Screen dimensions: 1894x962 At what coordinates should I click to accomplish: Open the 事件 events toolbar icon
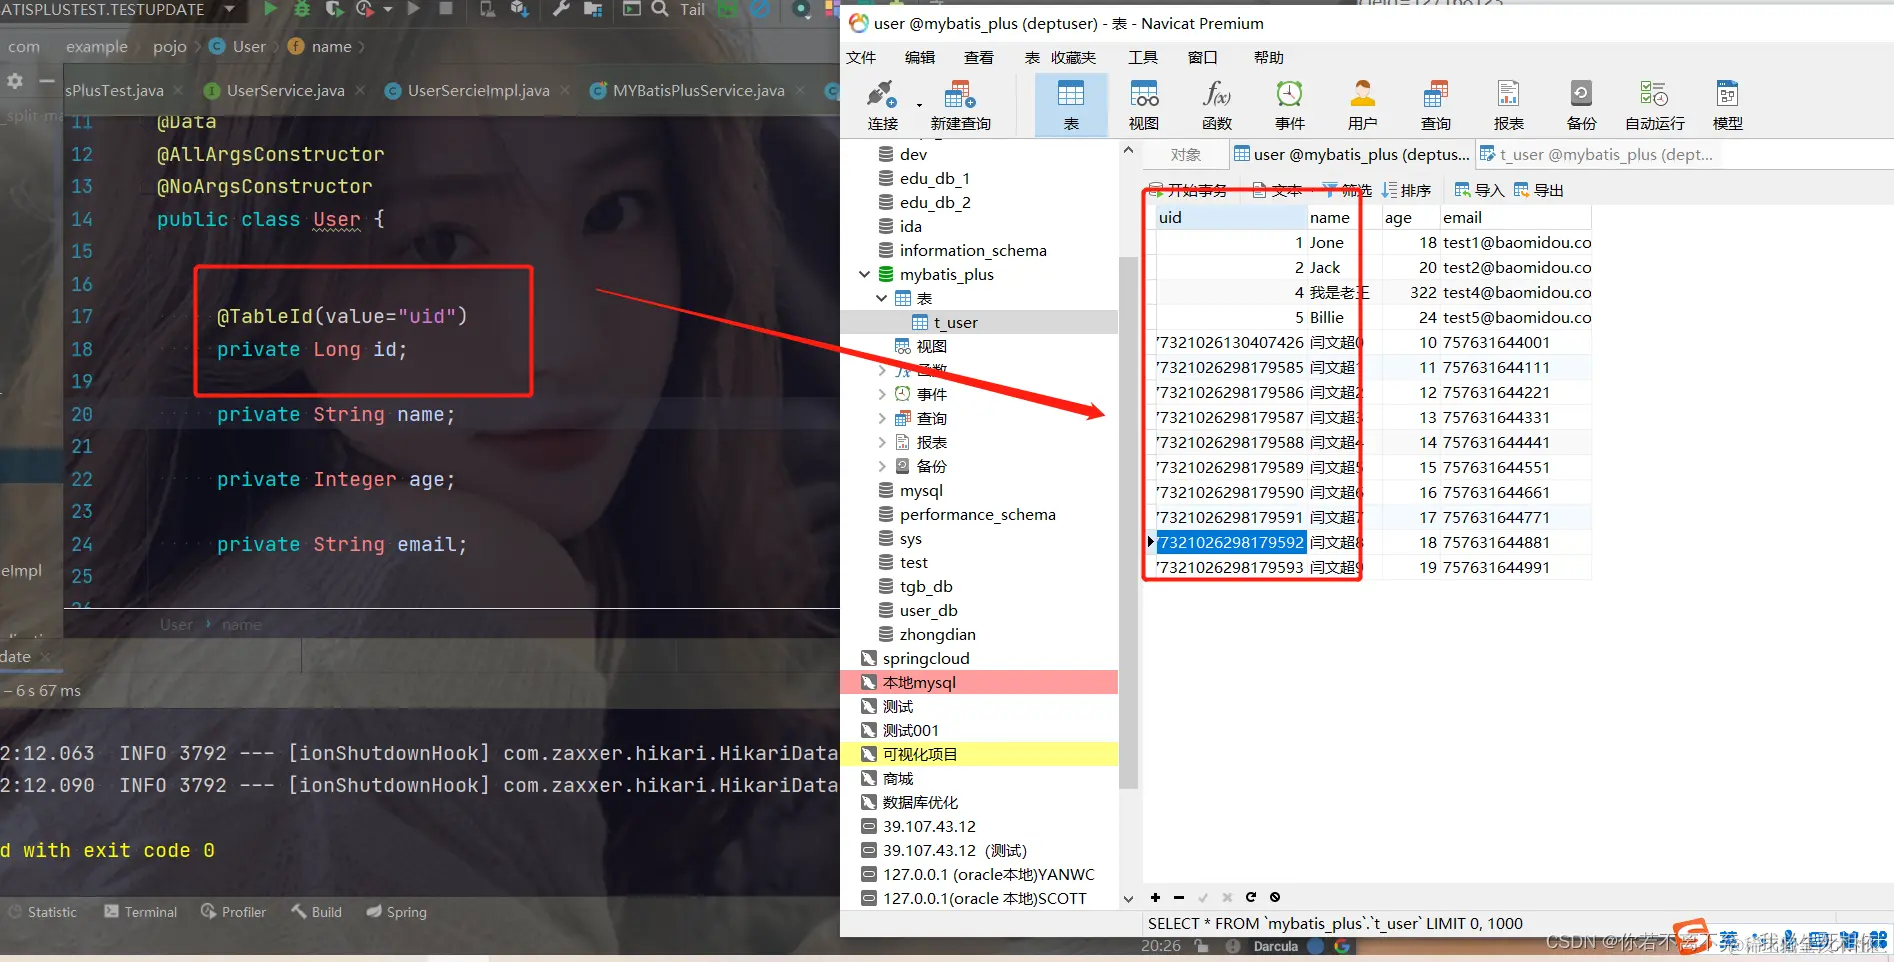(x=1290, y=105)
